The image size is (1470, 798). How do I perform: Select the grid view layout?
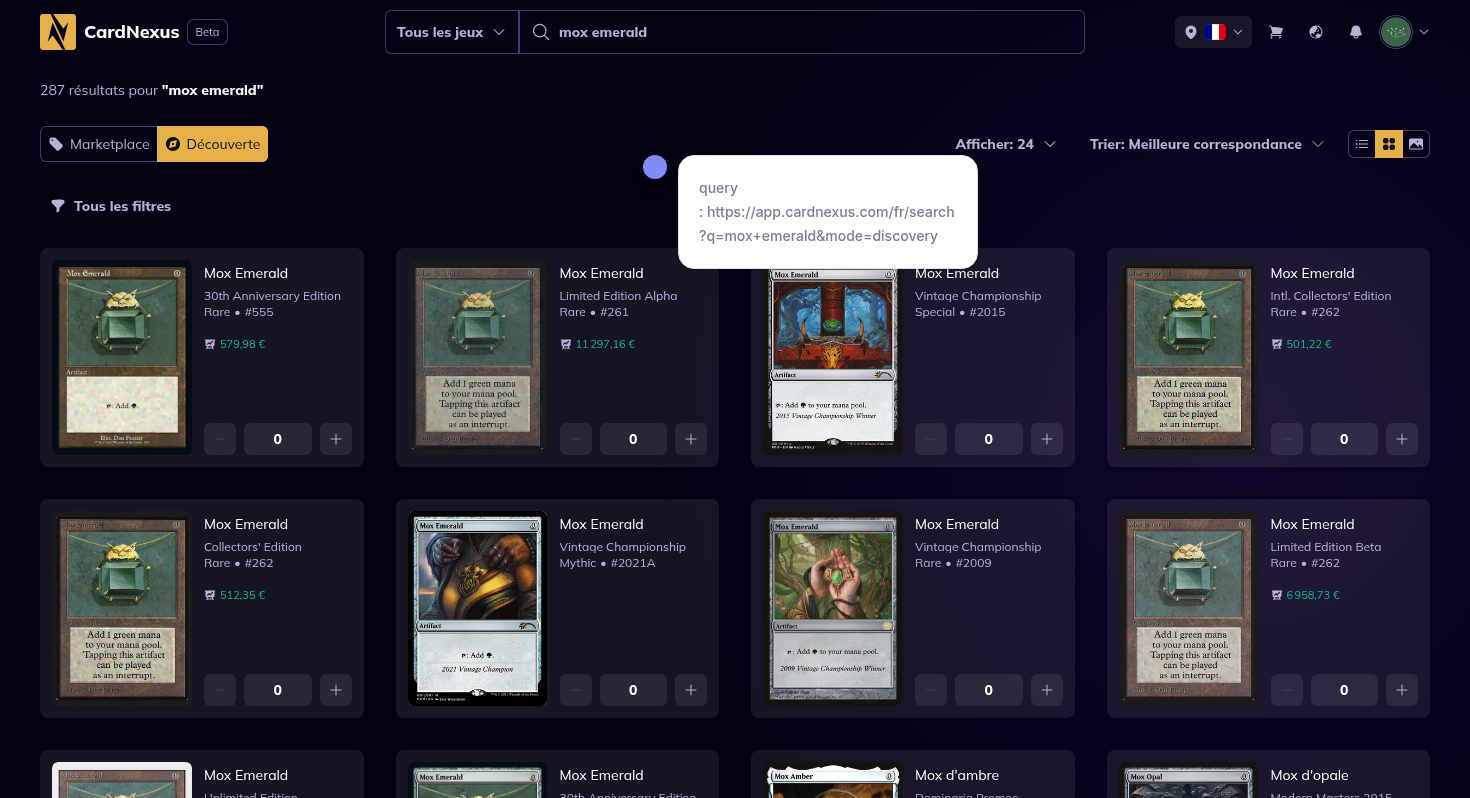[x=1389, y=144]
